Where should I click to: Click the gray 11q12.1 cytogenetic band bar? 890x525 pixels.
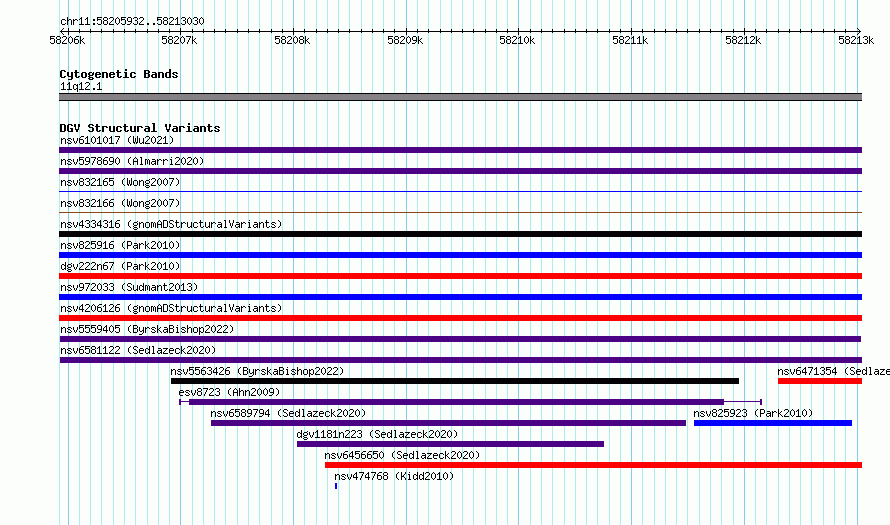(460, 97)
